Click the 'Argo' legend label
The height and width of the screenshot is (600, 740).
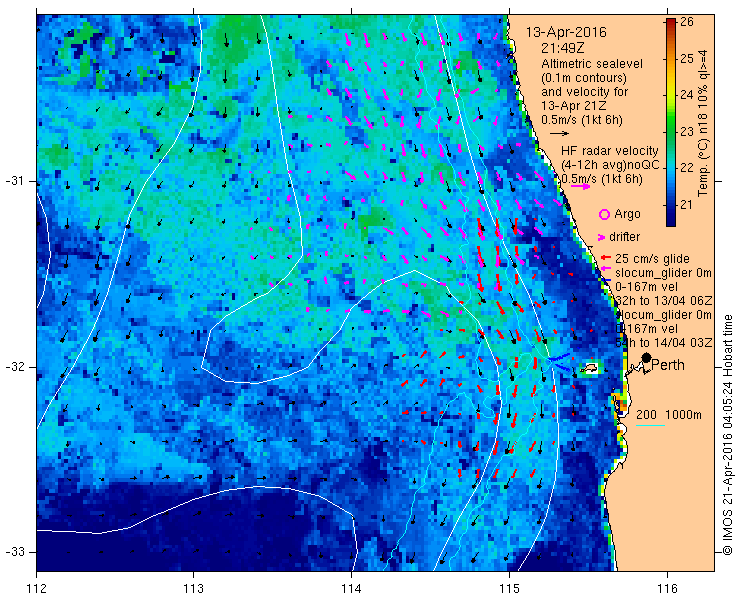pos(627,214)
